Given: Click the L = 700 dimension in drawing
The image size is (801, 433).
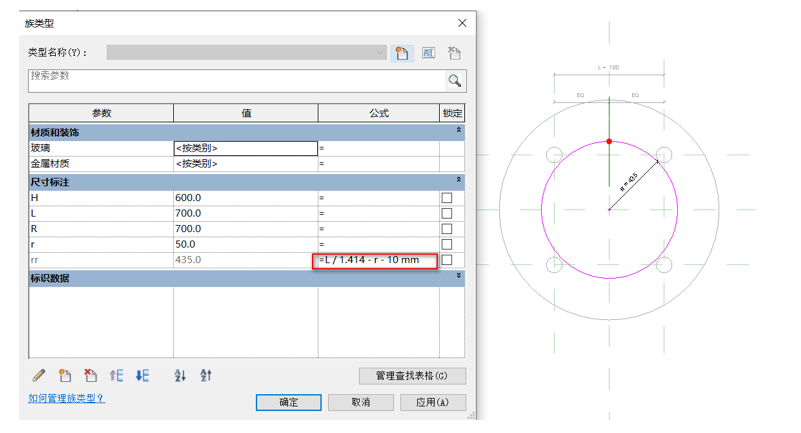Looking at the screenshot, I should point(608,67).
